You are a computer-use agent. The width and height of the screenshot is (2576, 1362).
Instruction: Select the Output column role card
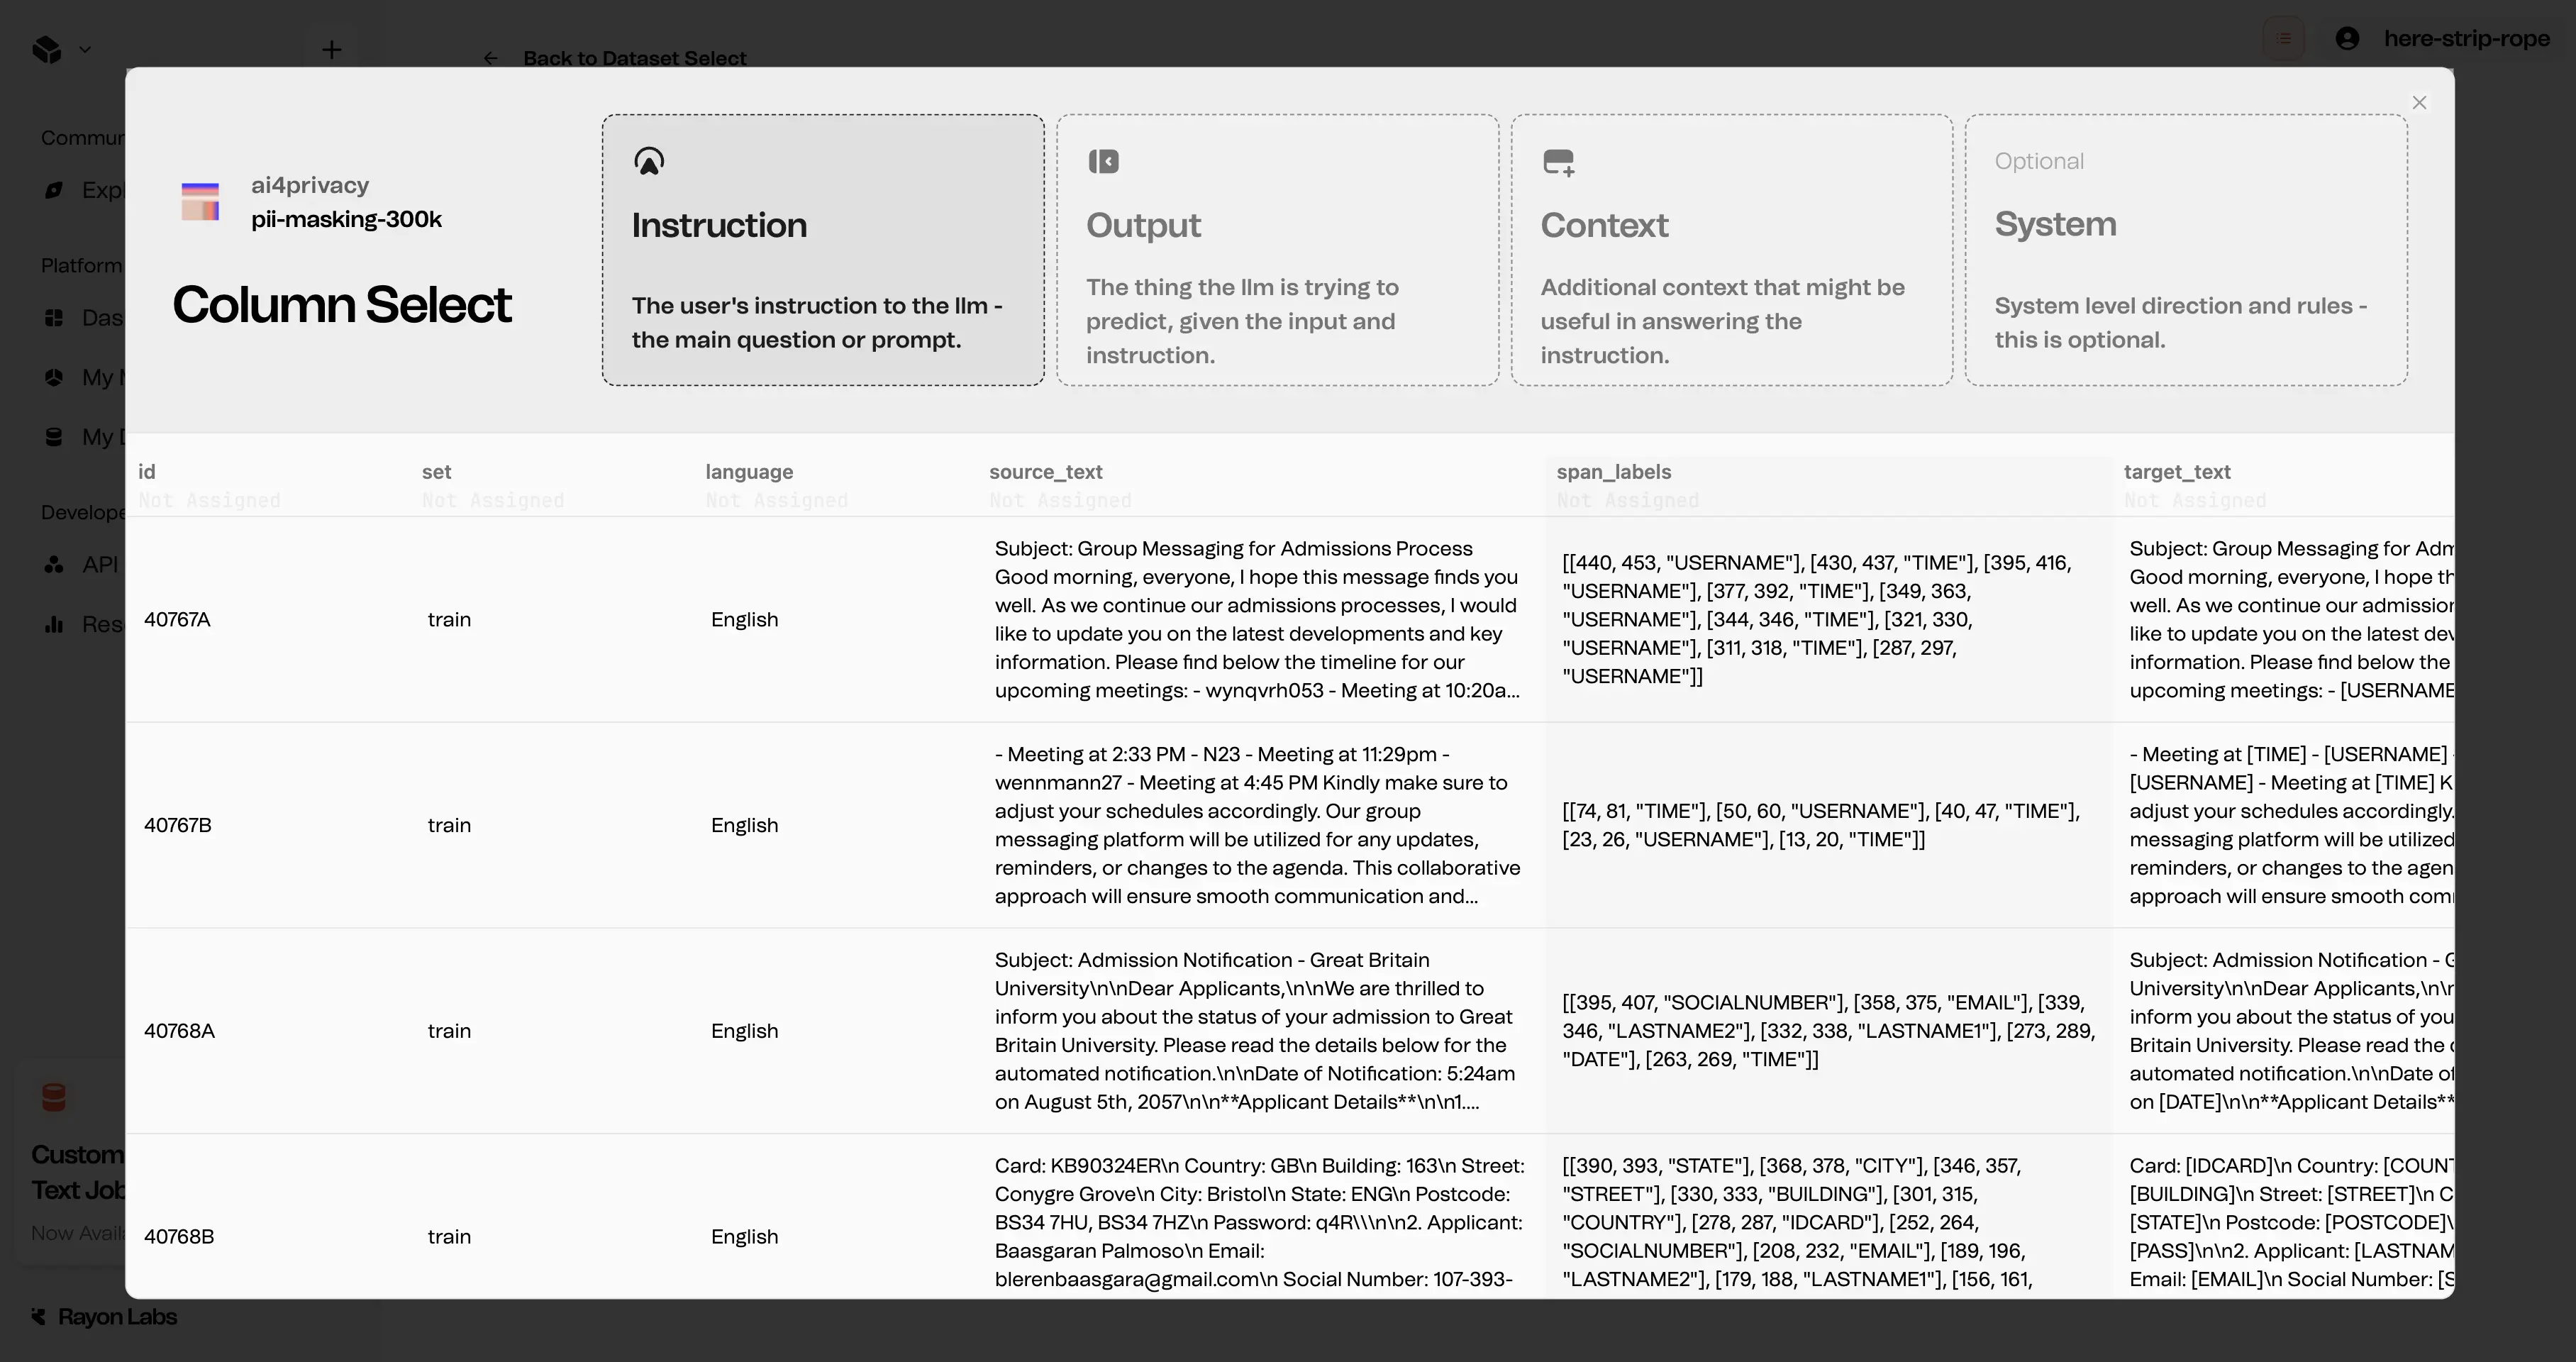[x=1277, y=250]
